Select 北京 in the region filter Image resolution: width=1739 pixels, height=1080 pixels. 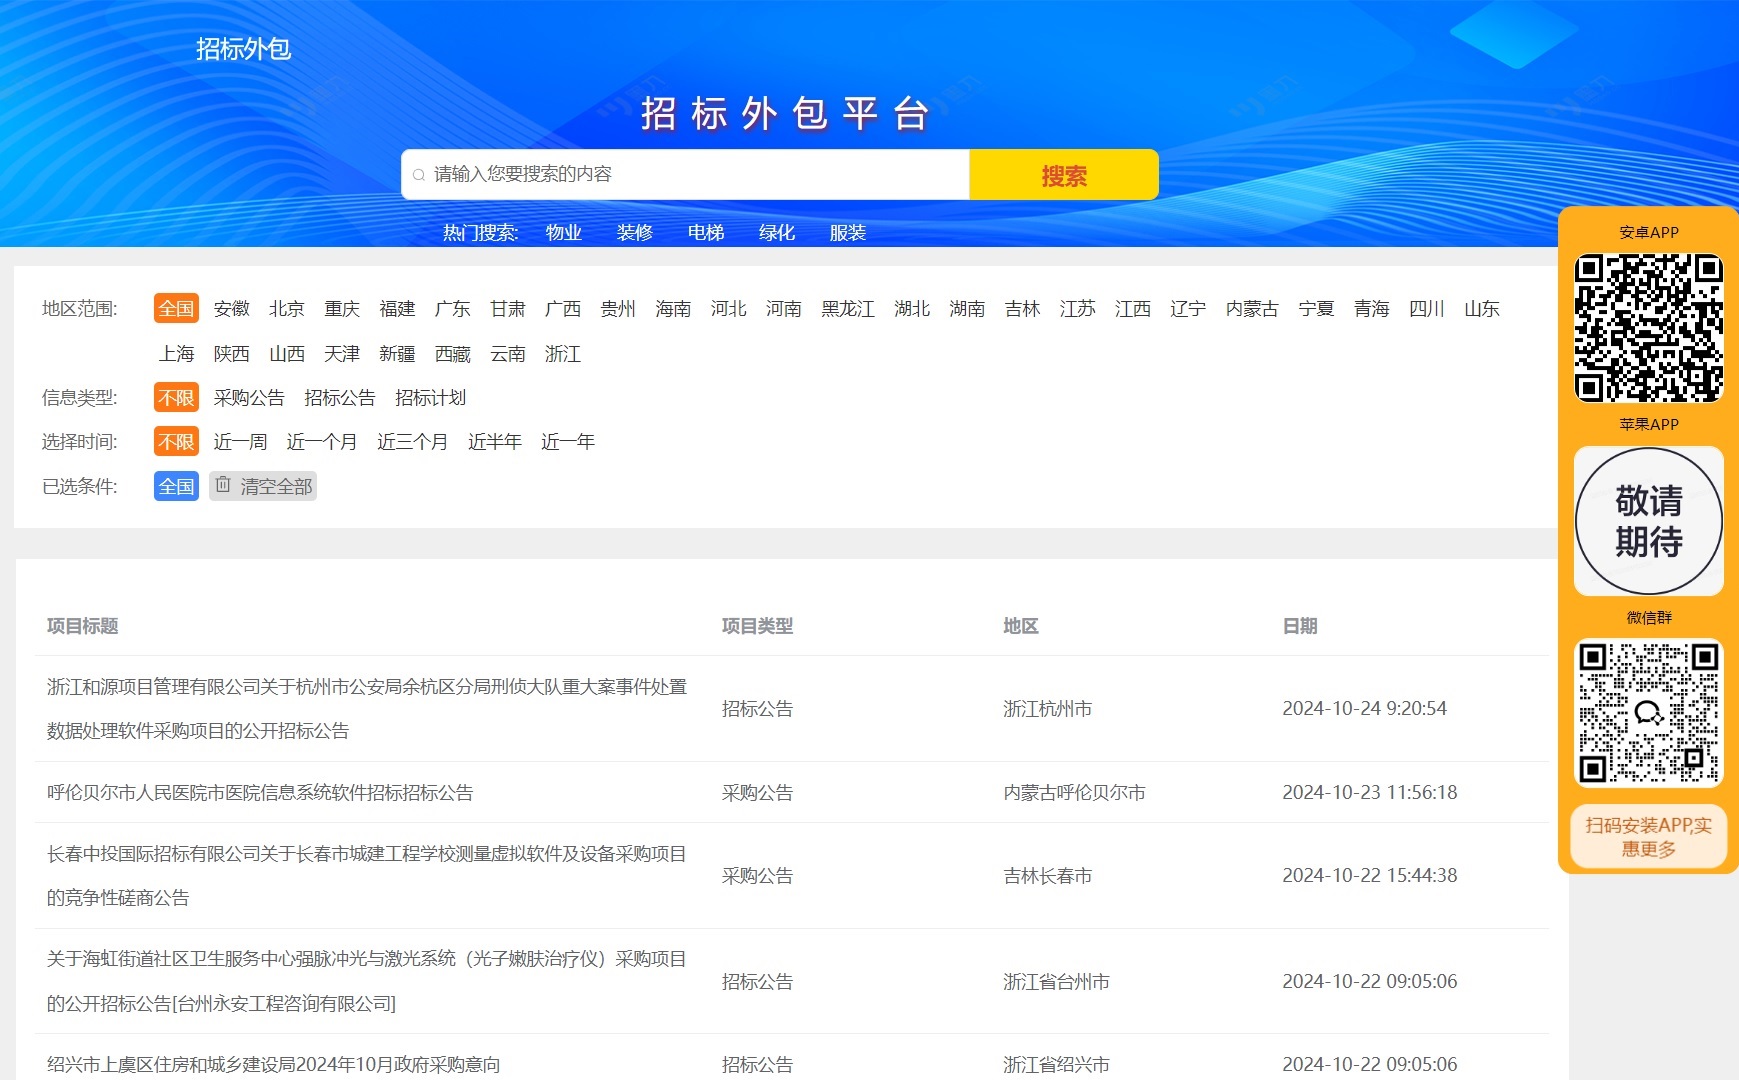286,309
